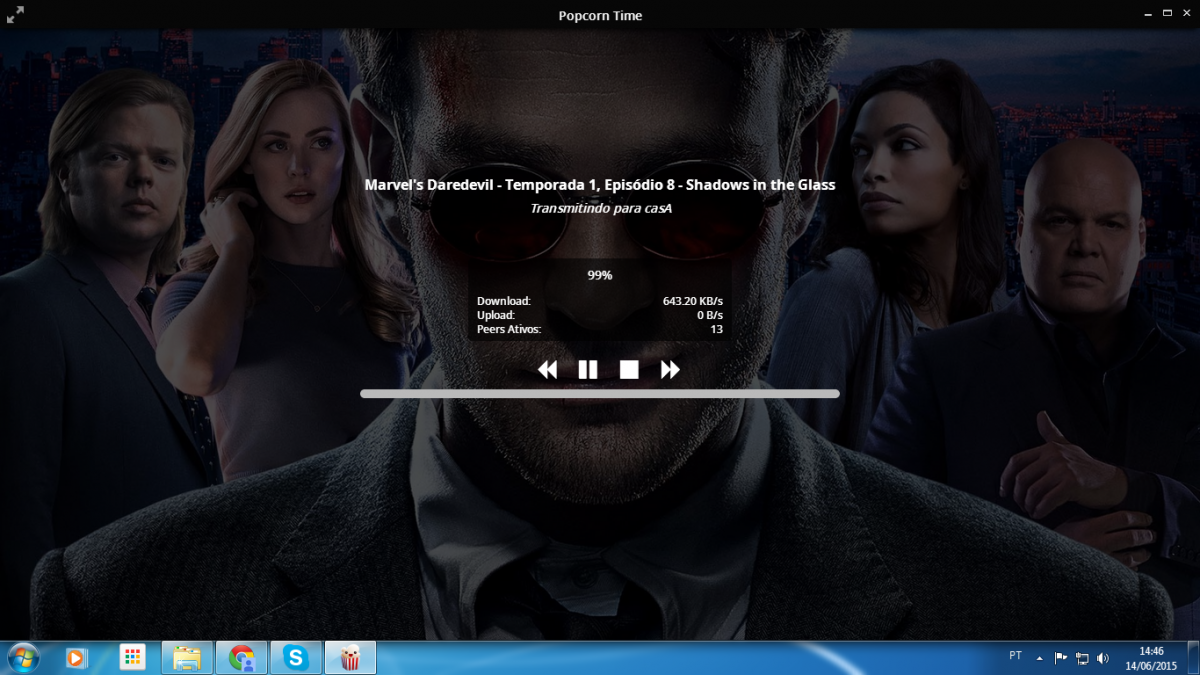Click the 99% download progress value
The image size is (1200, 675).
(600, 275)
